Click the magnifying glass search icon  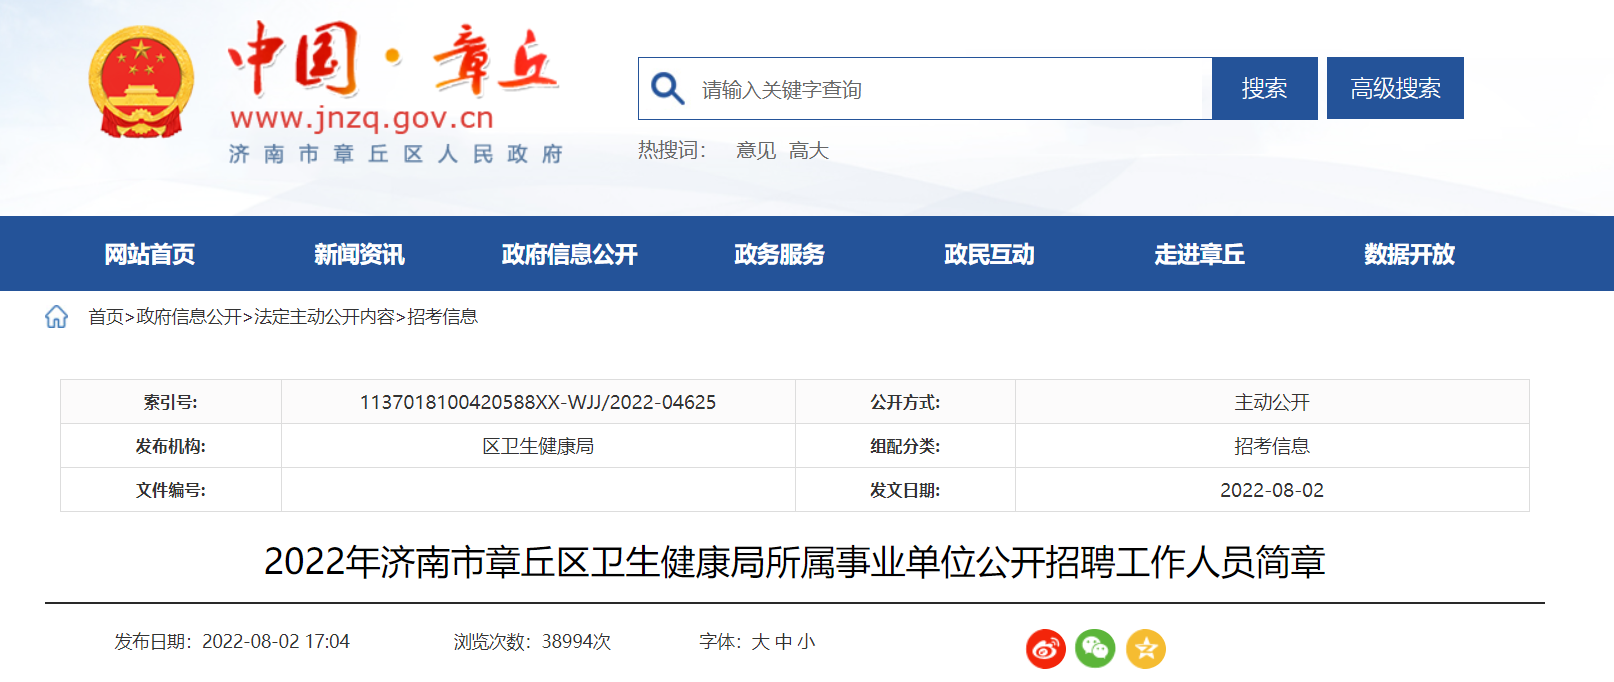click(667, 89)
